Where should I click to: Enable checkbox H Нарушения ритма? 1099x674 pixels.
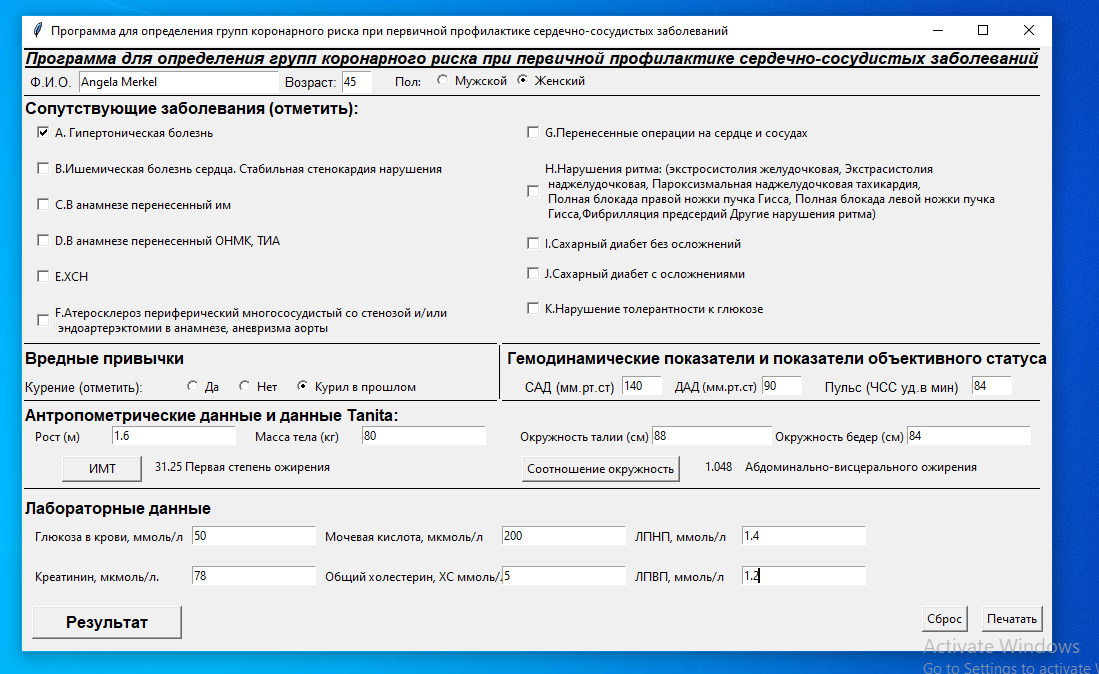[533, 191]
